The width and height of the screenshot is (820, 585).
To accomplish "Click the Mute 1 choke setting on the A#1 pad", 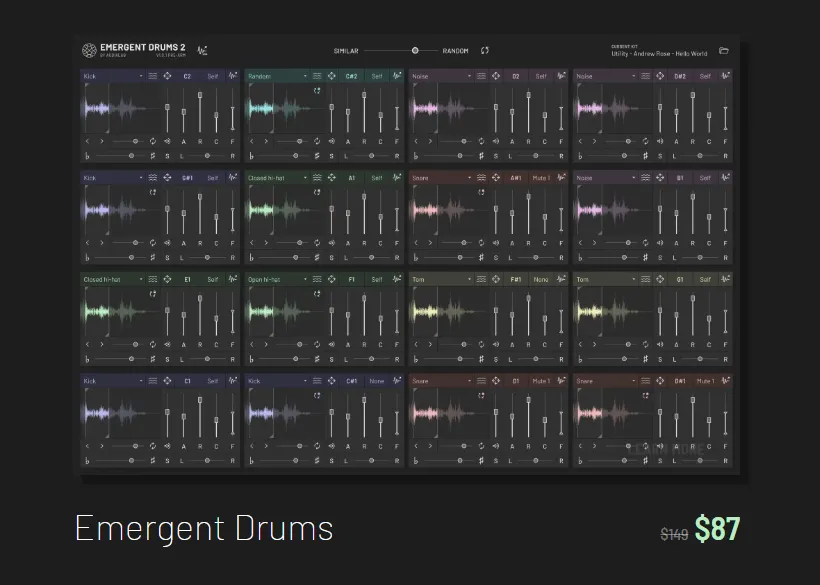I will pos(541,178).
